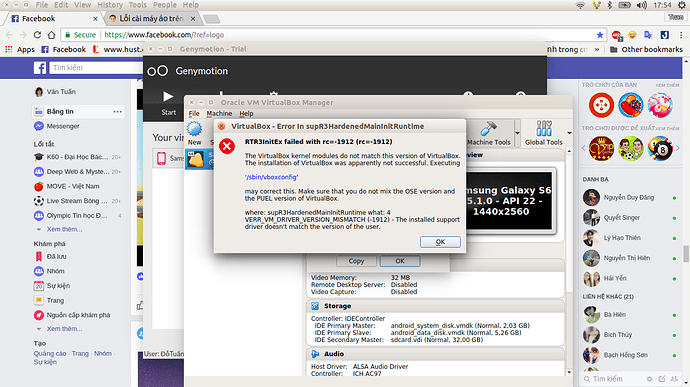The width and height of the screenshot is (690, 387).
Task: Open Global Tools in VirtualBox toolbar
Action: click(543, 133)
